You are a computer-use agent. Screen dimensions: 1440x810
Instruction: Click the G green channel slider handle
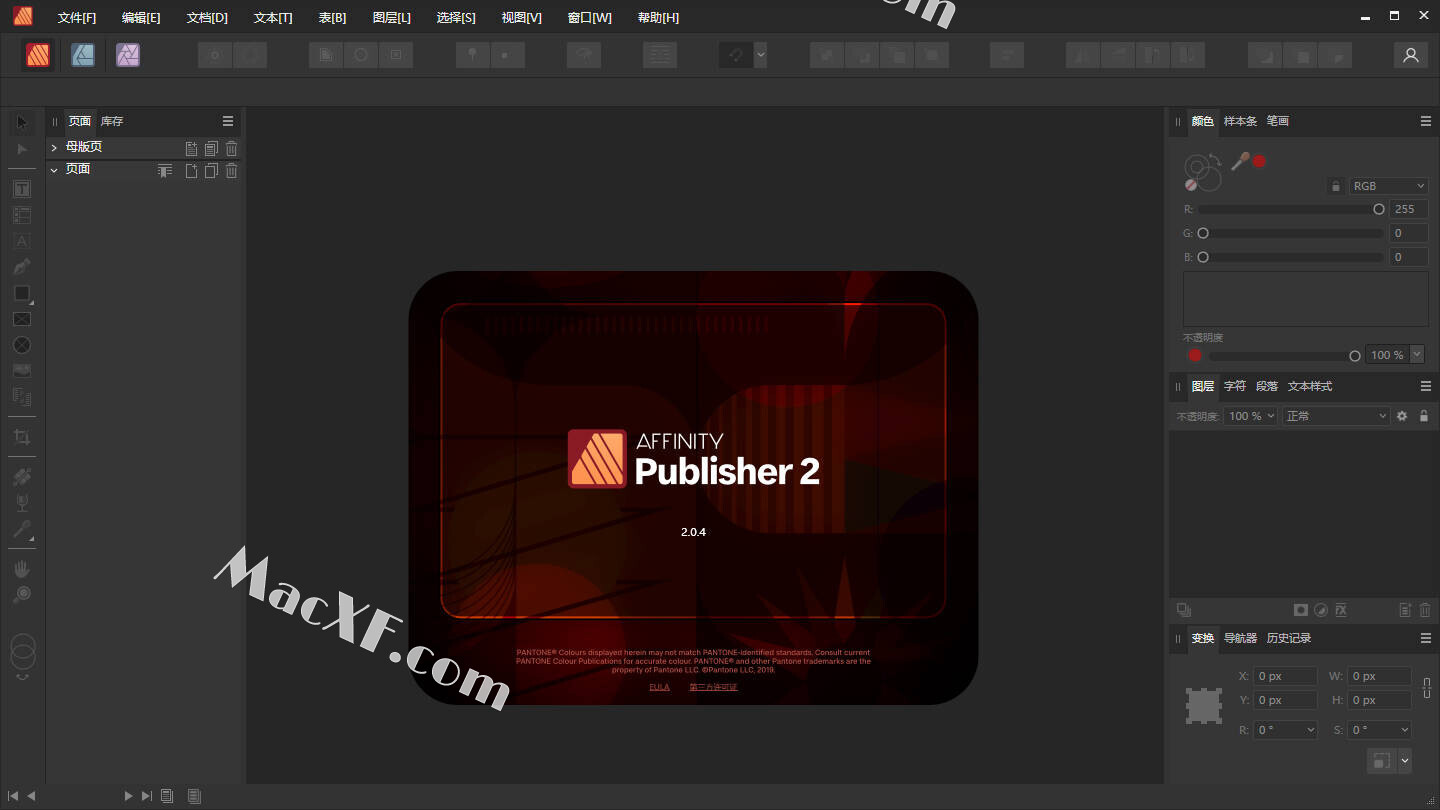coord(1203,233)
